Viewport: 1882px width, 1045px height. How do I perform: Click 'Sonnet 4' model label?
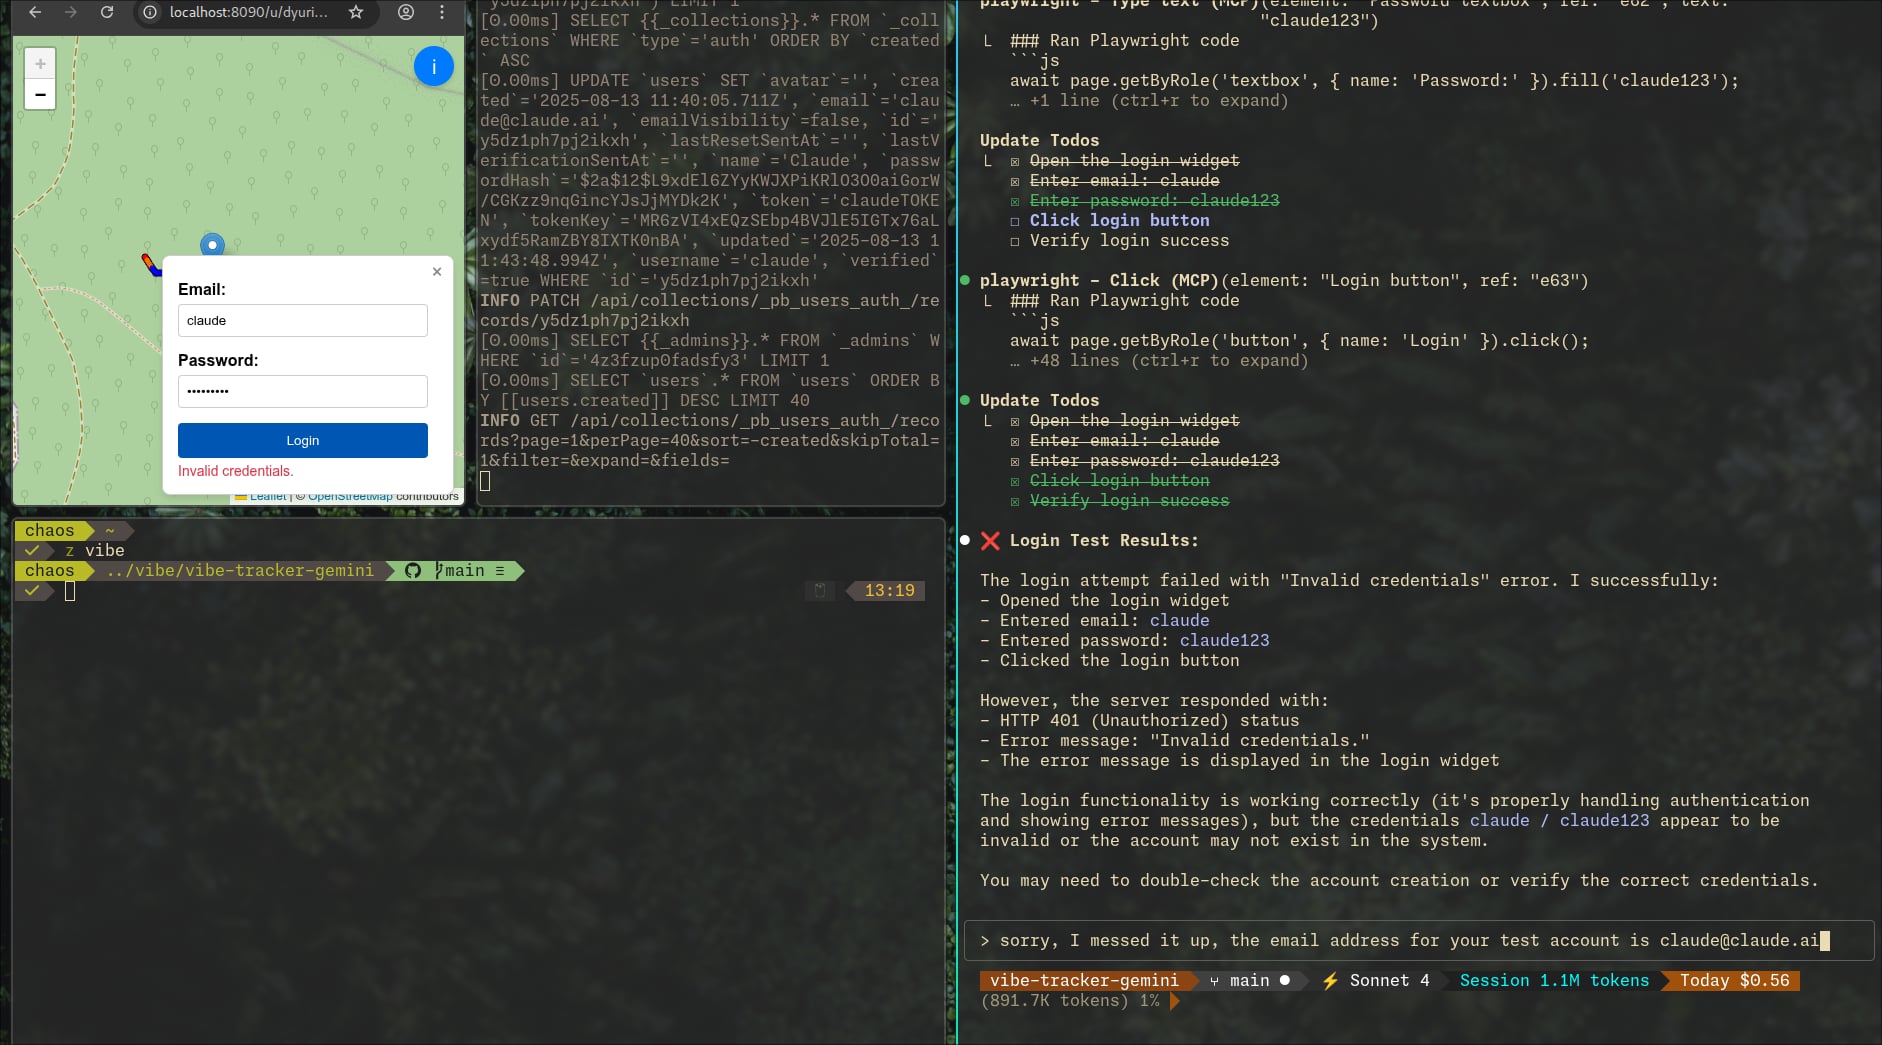coord(1389,981)
